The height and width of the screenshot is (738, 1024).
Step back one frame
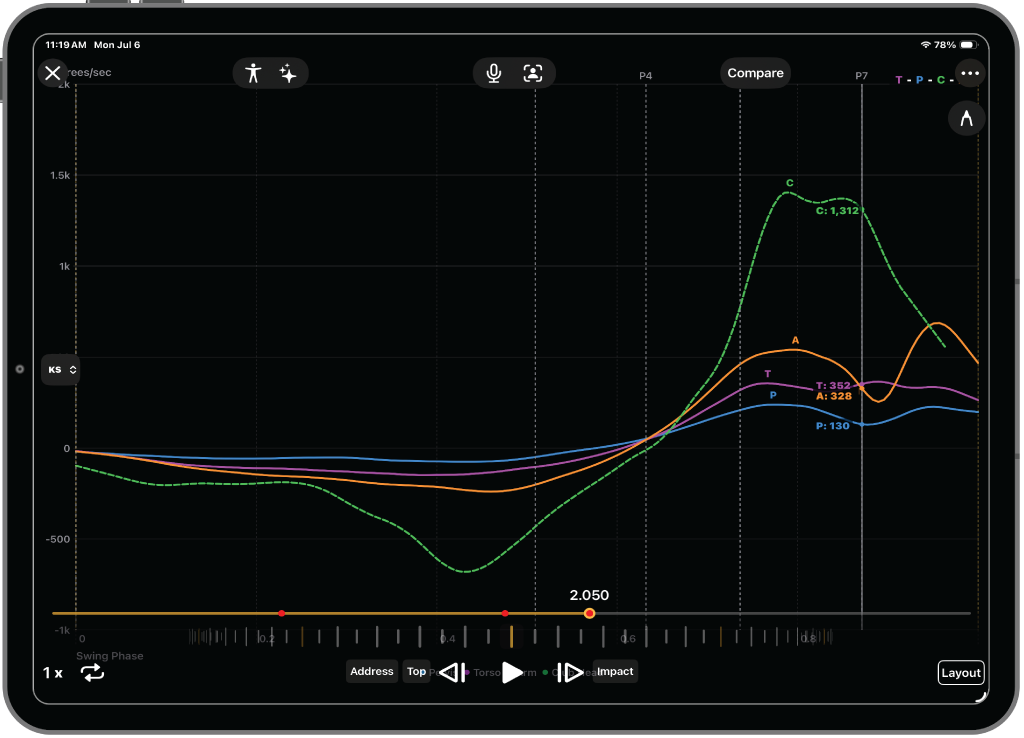coord(453,673)
